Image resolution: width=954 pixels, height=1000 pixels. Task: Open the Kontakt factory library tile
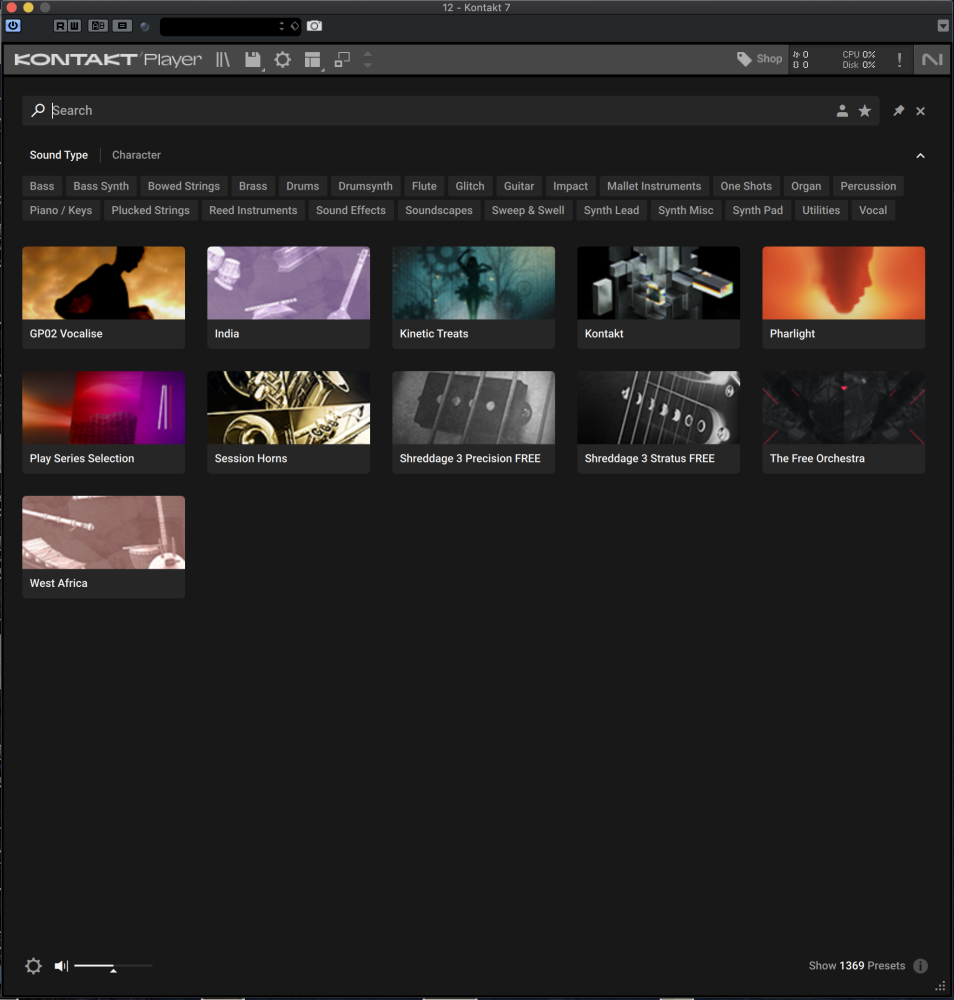658,297
